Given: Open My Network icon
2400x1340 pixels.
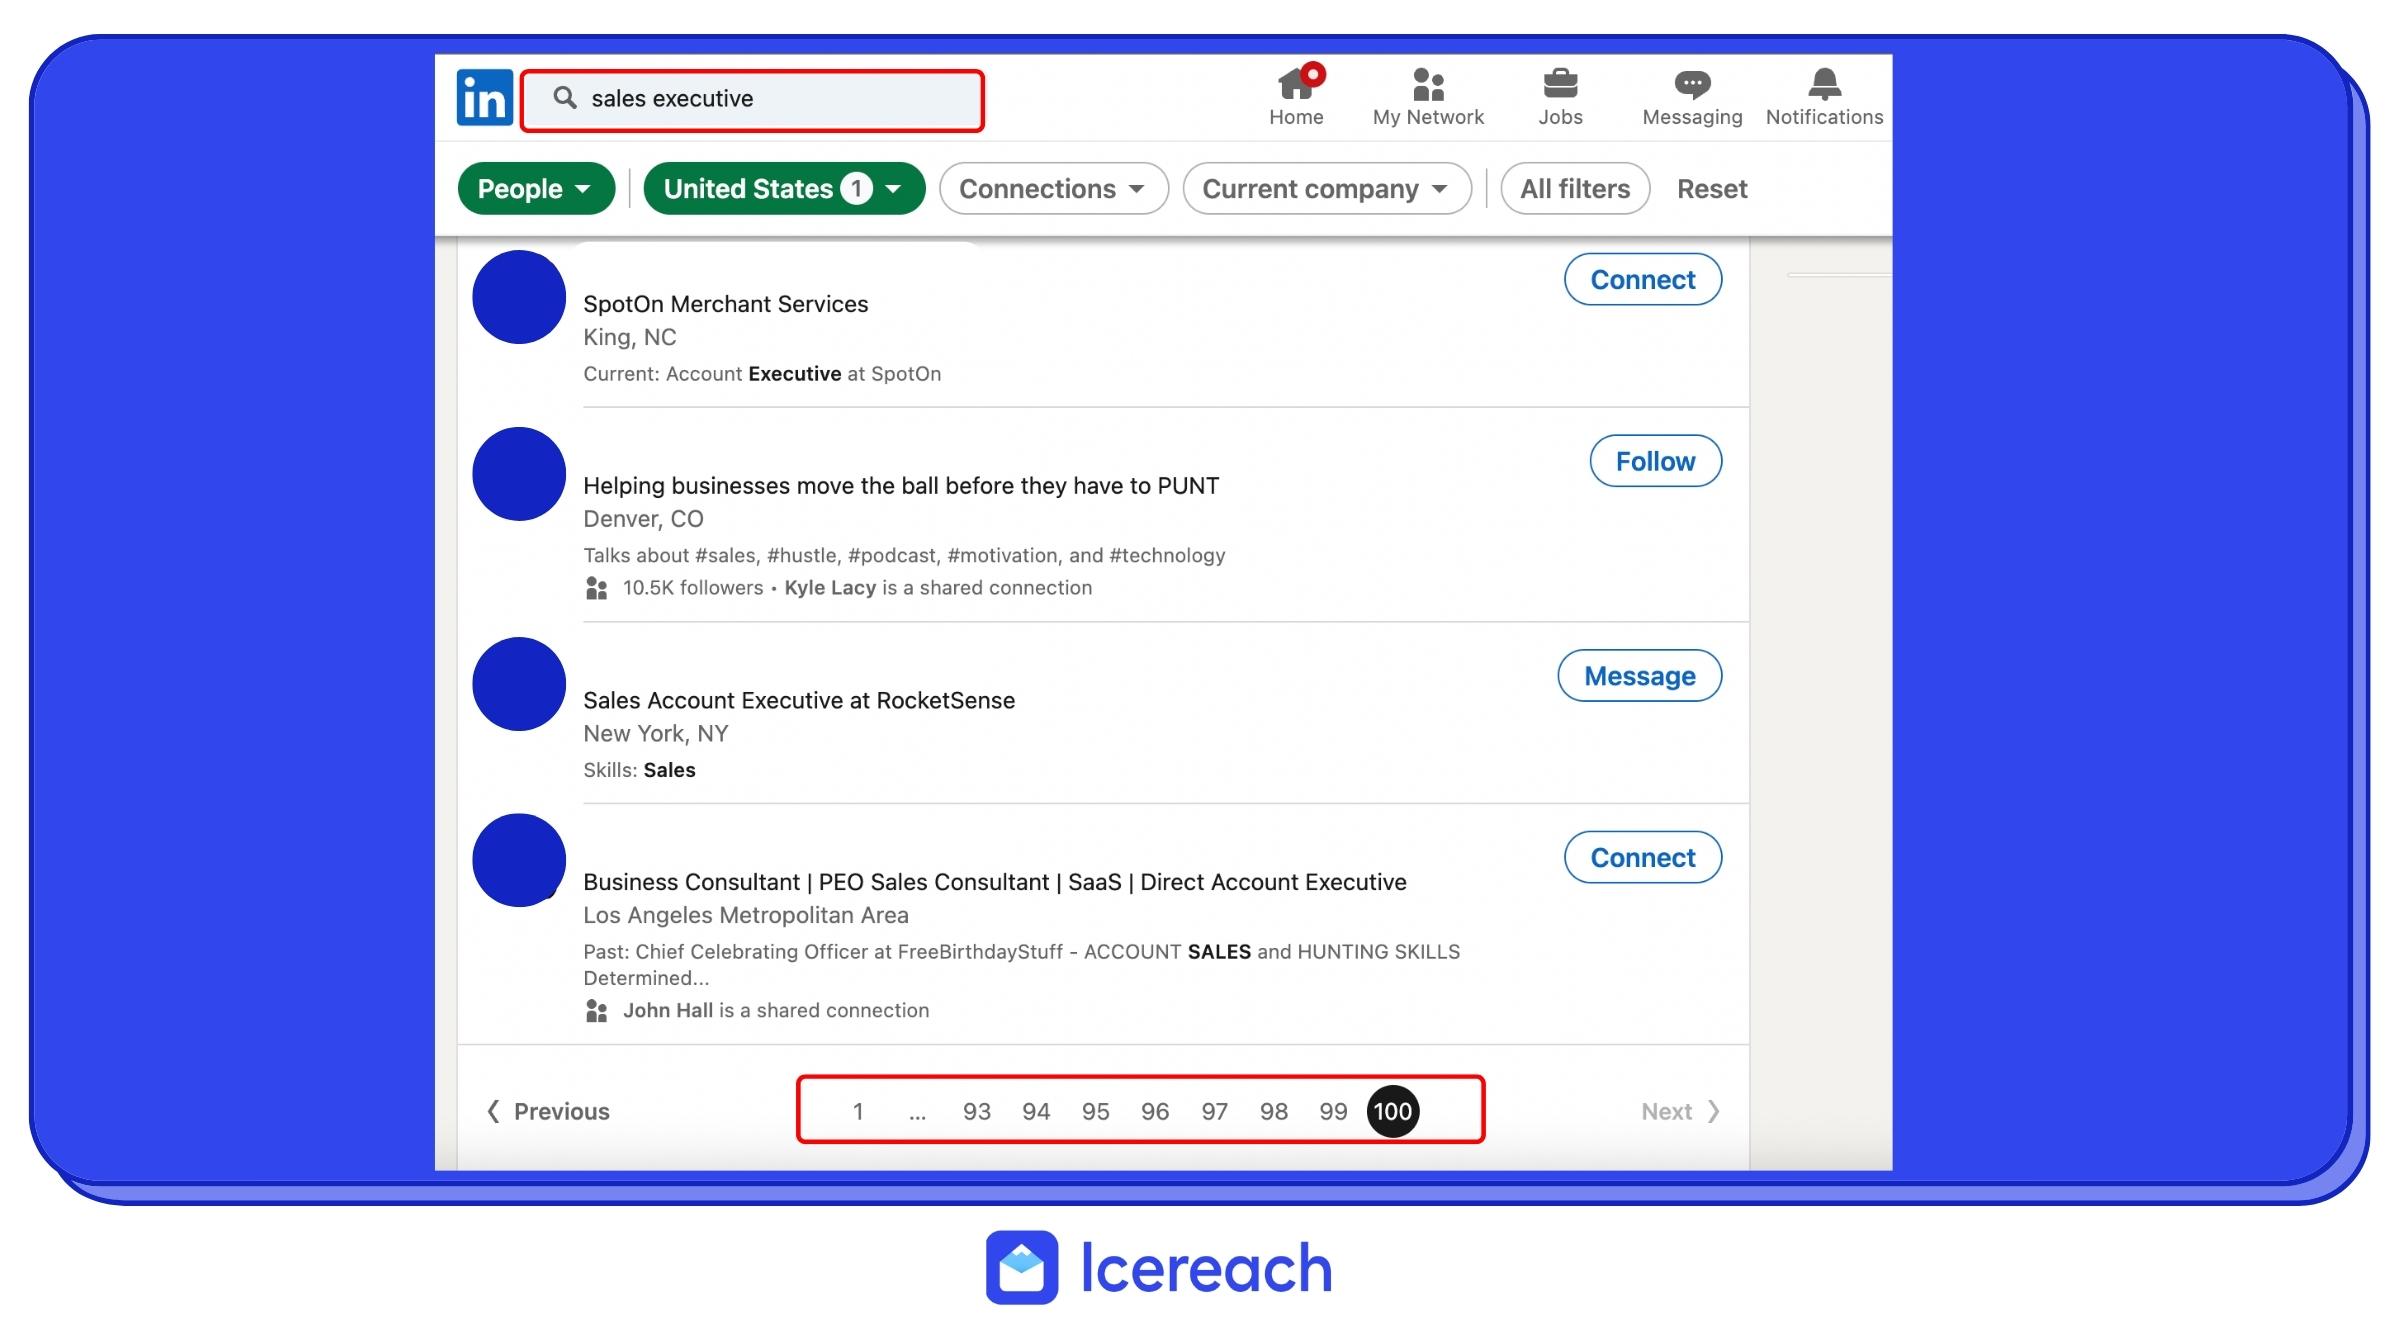Looking at the screenshot, I should 1427,84.
